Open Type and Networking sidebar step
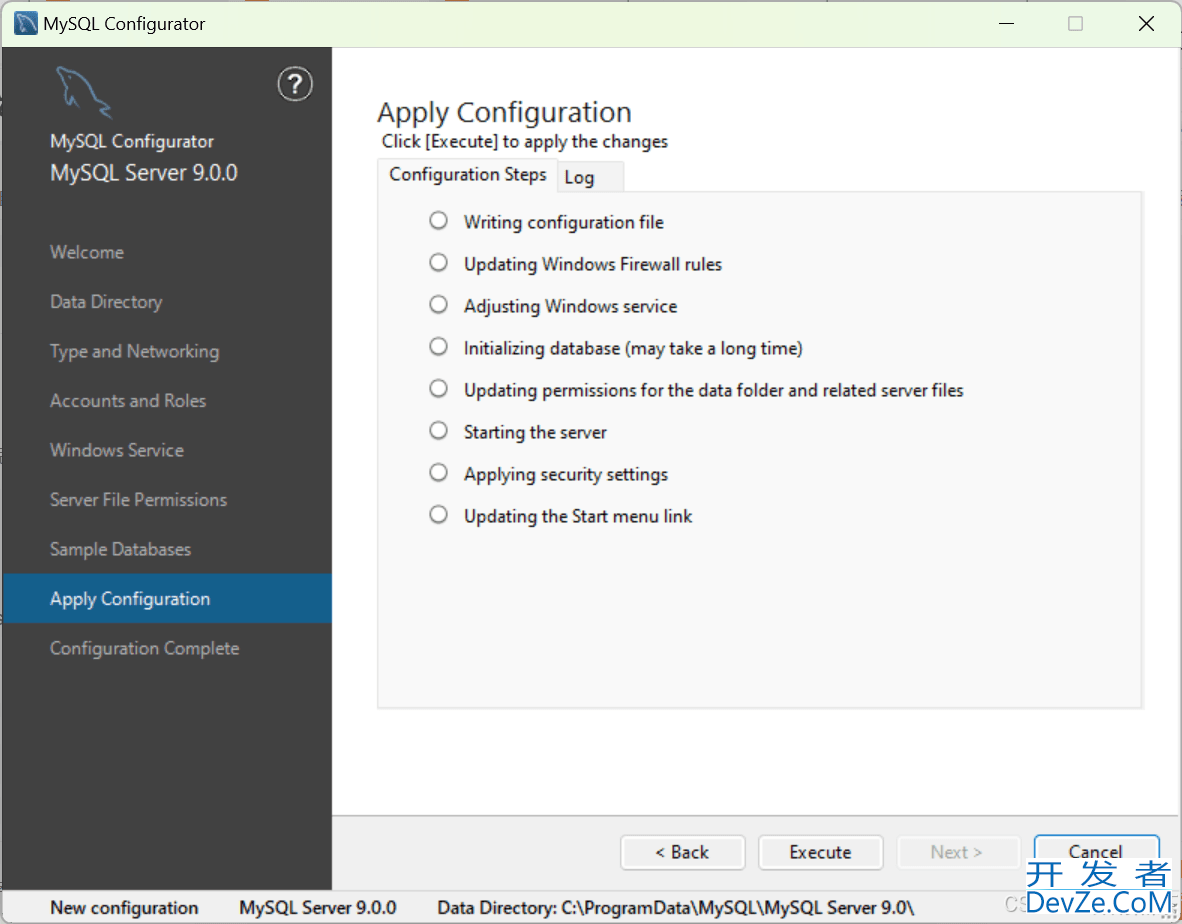 [134, 352]
